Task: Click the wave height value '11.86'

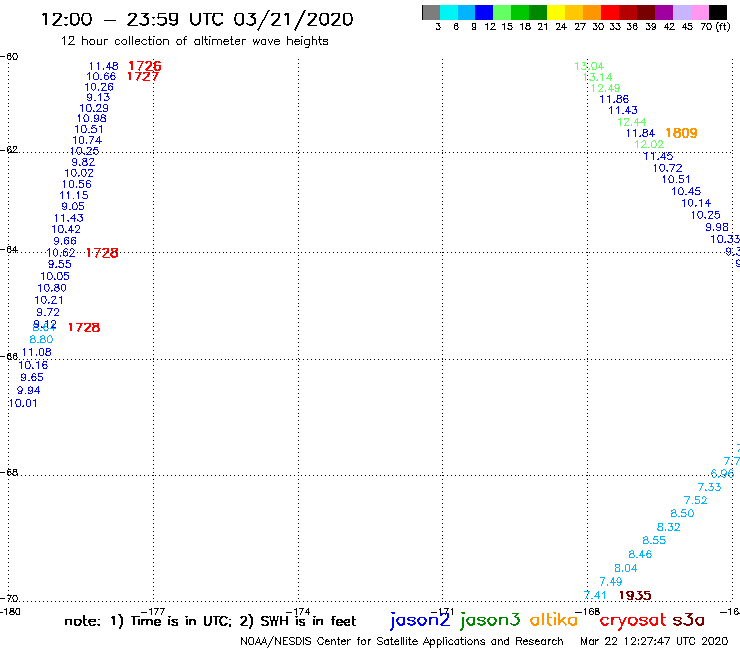Action: click(x=614, y=99)
